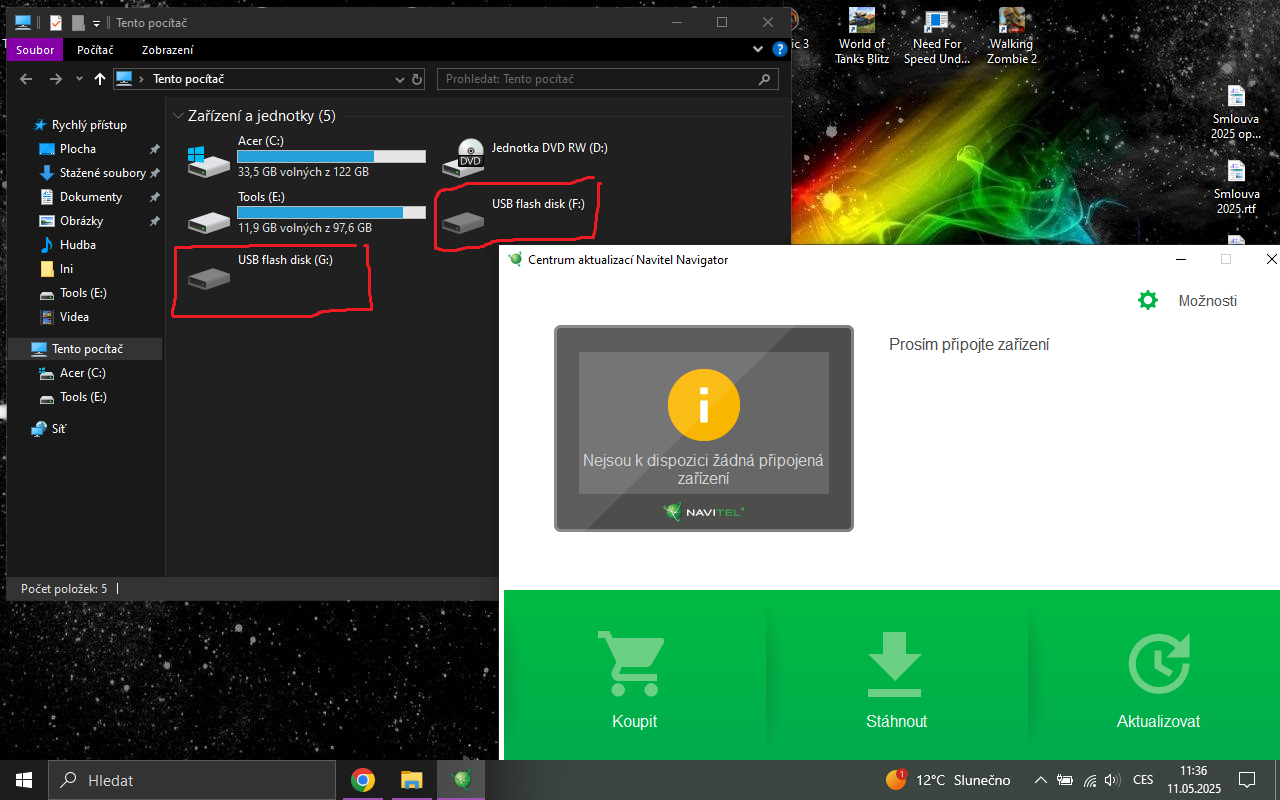This screenshot has height=800, width=1280.
Task: Open the World of Tanks Blitz shortcut
Action: (x=862, y=36)
